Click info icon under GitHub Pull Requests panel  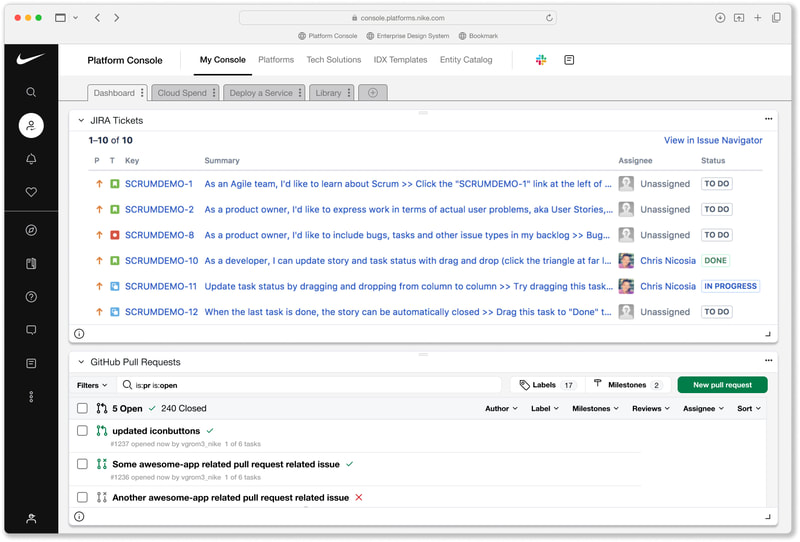click(x=79, y=516)
